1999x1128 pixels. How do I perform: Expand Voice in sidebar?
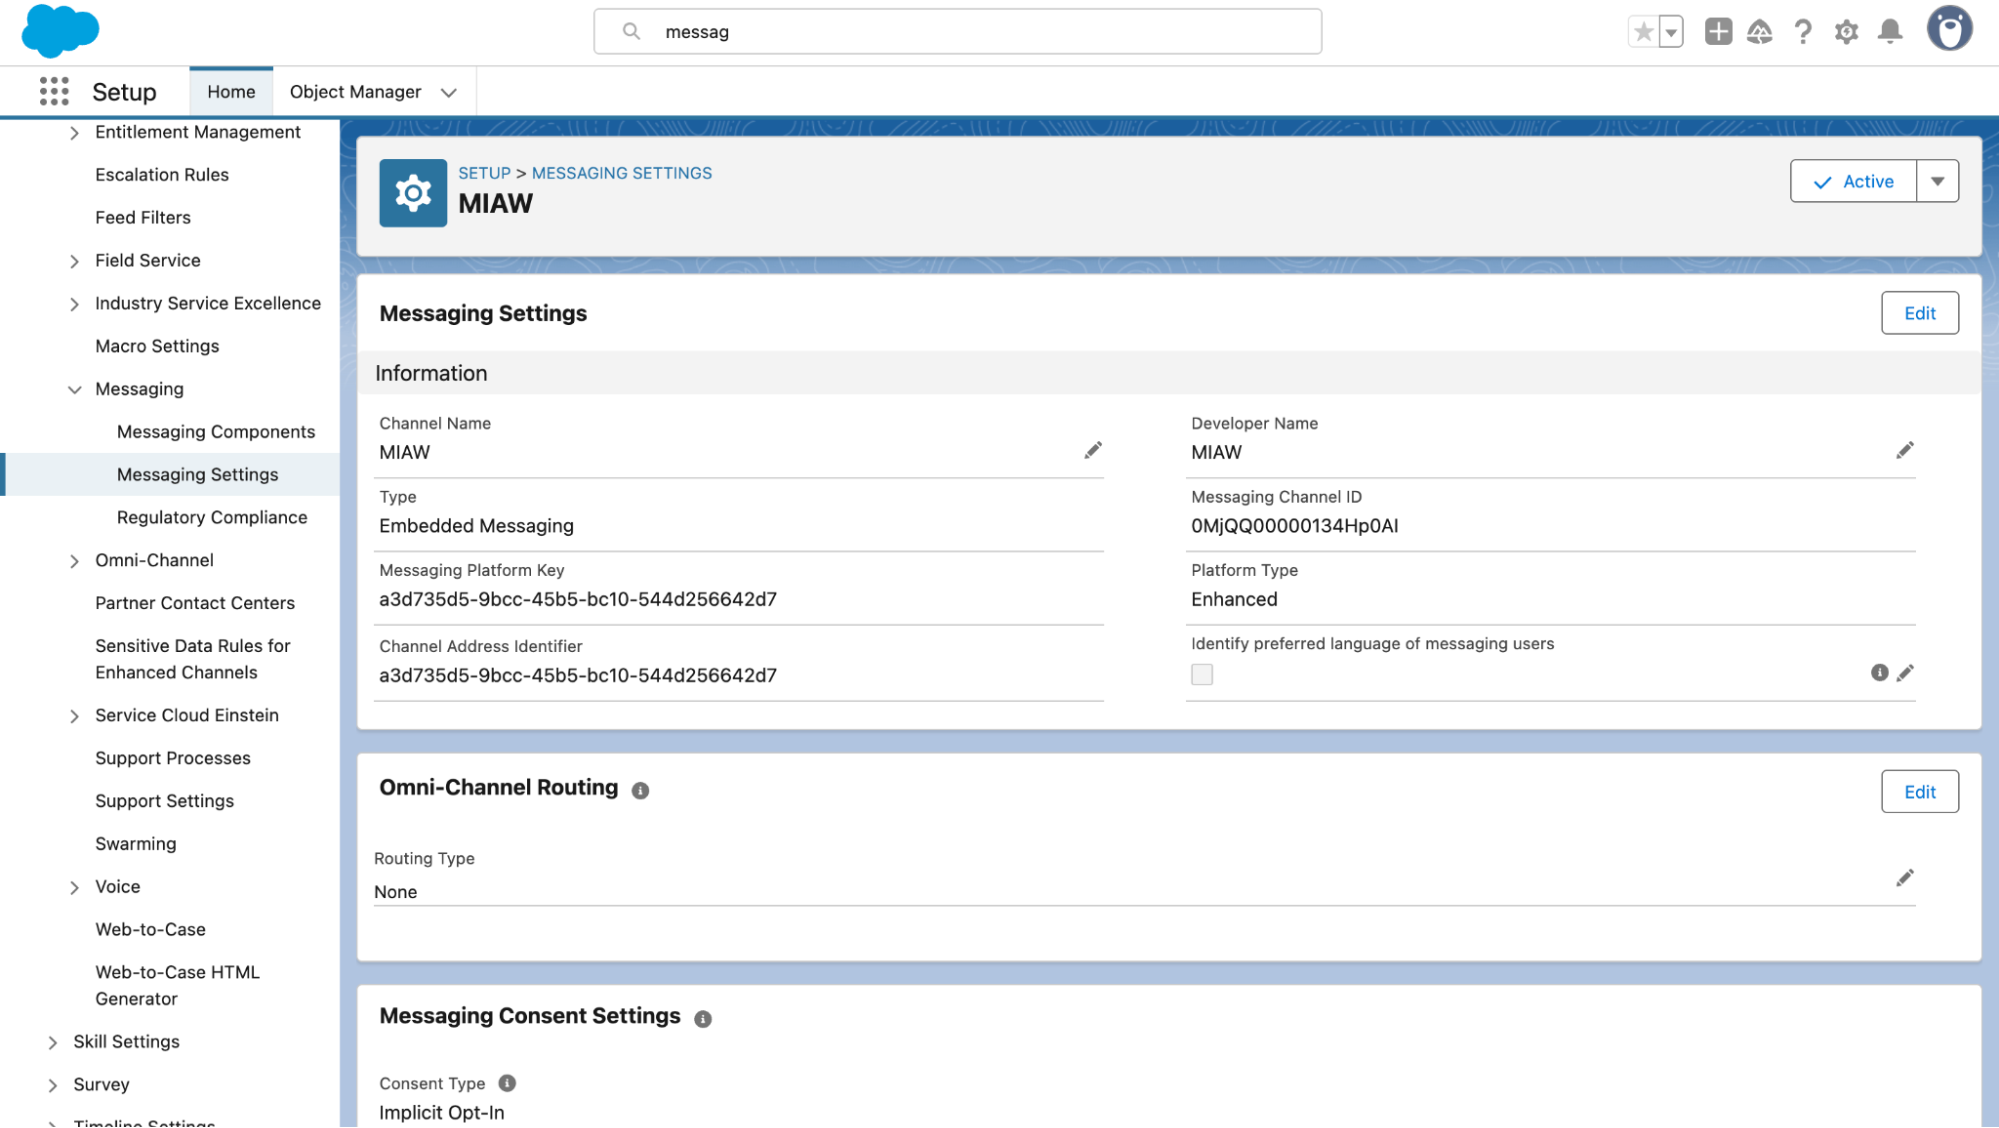point(74,887)
